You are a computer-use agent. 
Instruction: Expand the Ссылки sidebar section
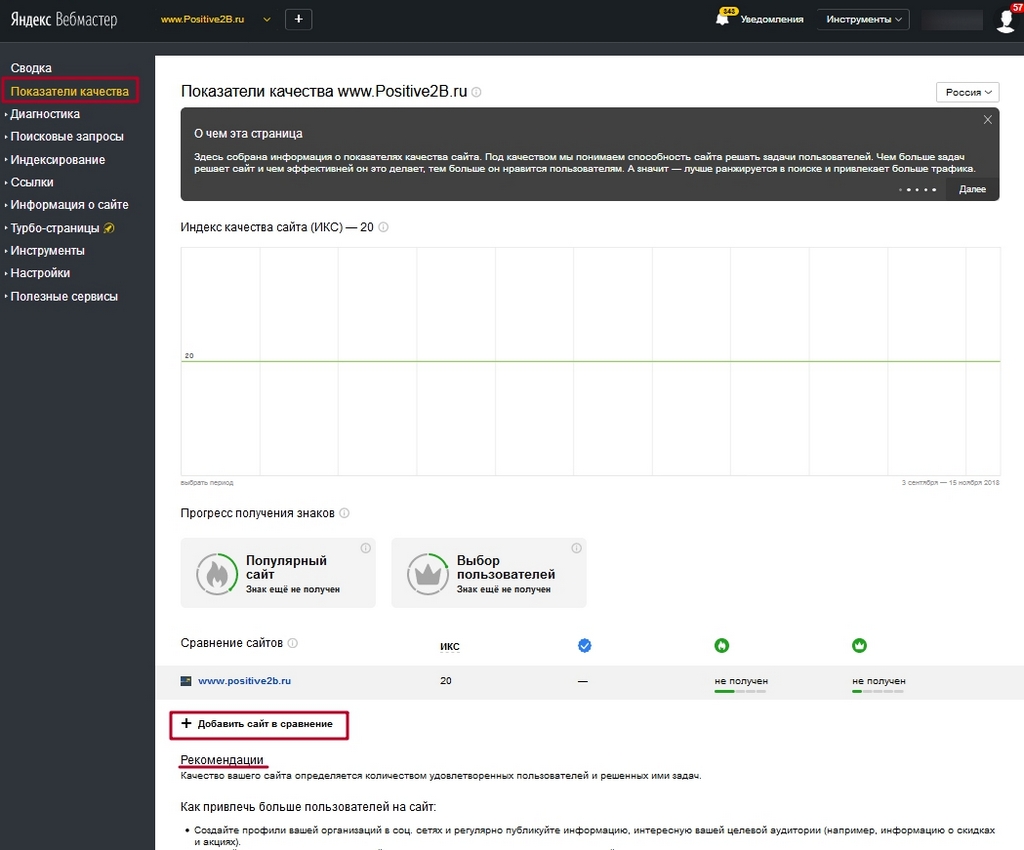click(32, 182)
